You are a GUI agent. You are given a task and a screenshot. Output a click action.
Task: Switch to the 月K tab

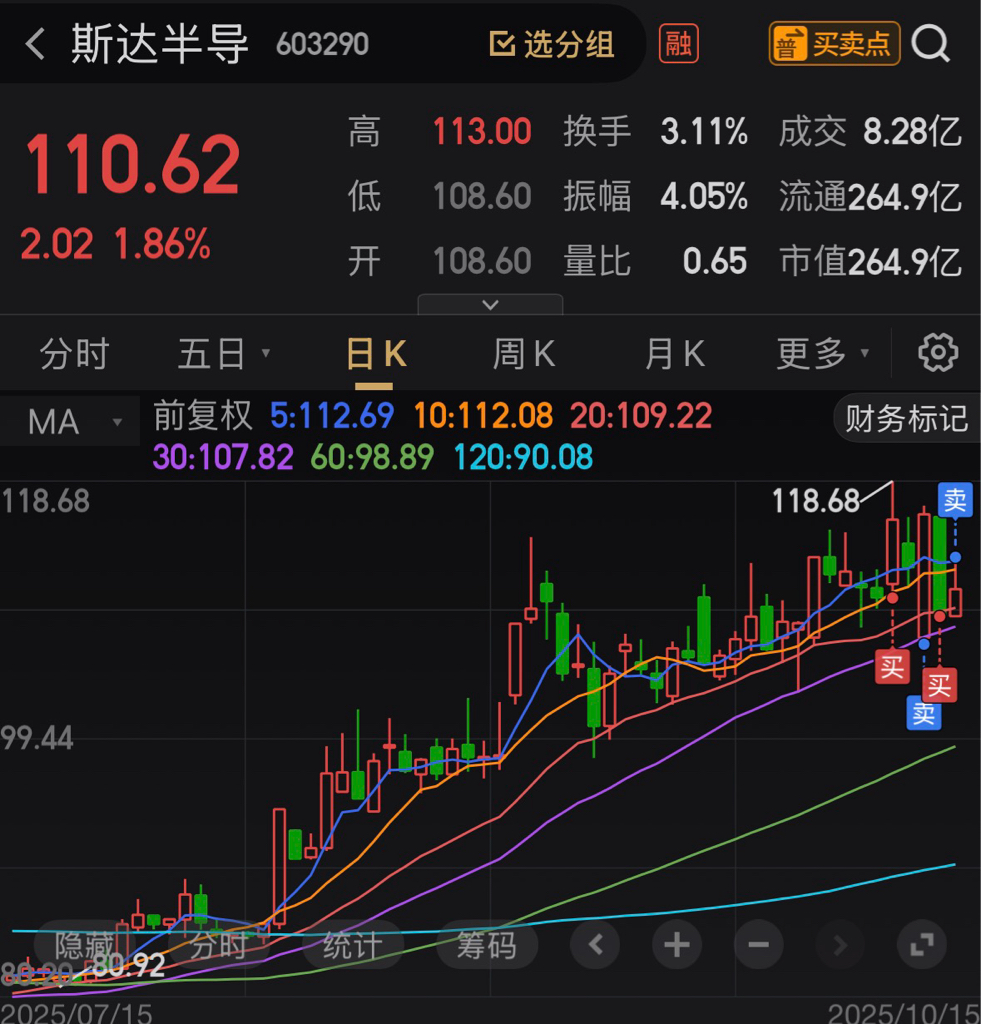point(675,354)
